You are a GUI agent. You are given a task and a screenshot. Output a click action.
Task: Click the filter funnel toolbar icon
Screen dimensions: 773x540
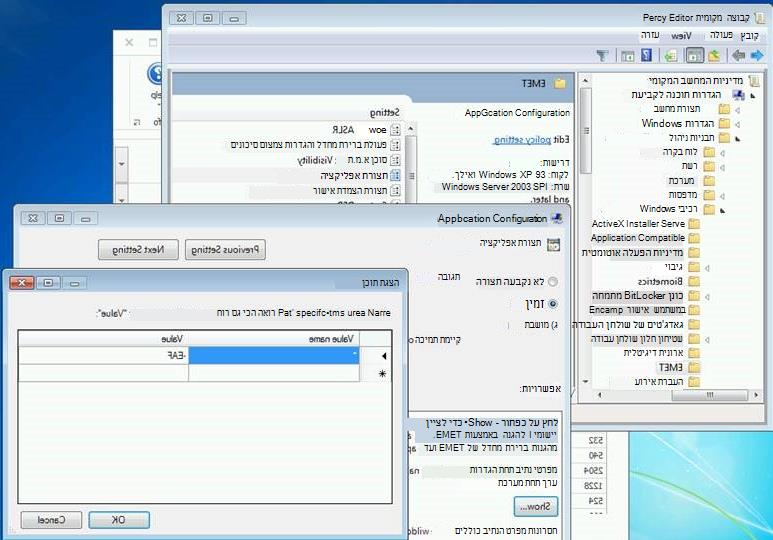(x=602, y=56)
